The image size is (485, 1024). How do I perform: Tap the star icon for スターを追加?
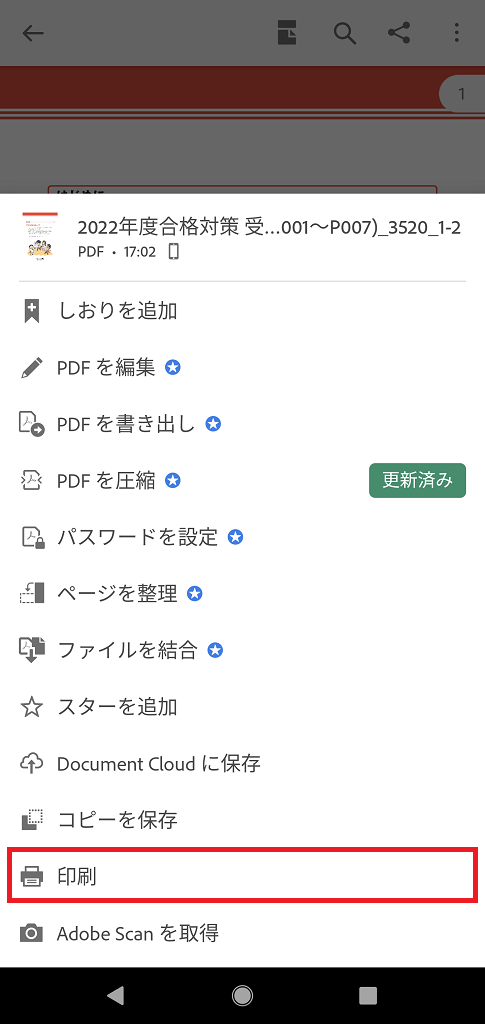31,707
